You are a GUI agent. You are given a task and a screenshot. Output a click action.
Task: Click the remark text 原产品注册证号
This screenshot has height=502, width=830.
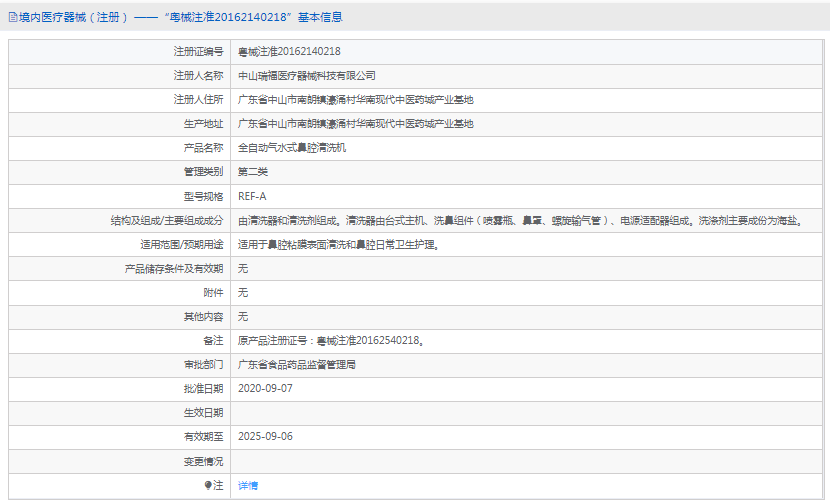pyautogui.click(x=331, y=340)
